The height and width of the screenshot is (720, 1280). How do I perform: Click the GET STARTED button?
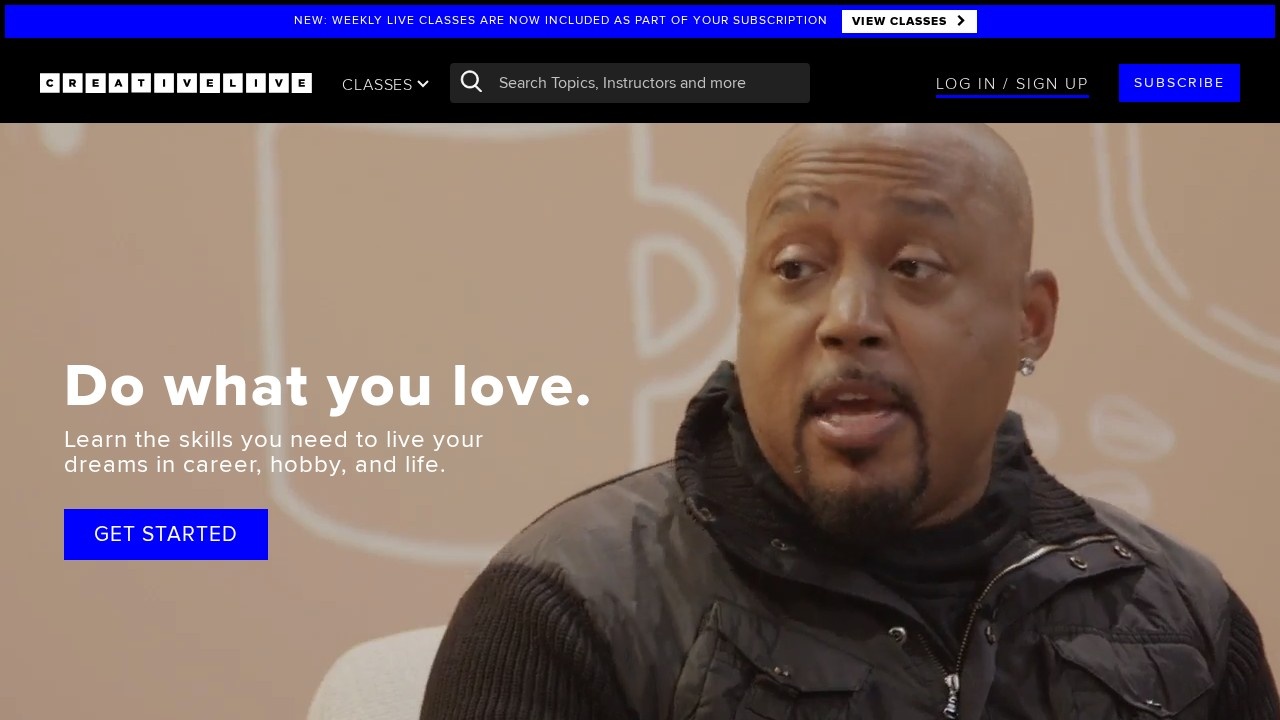(165, 534)
